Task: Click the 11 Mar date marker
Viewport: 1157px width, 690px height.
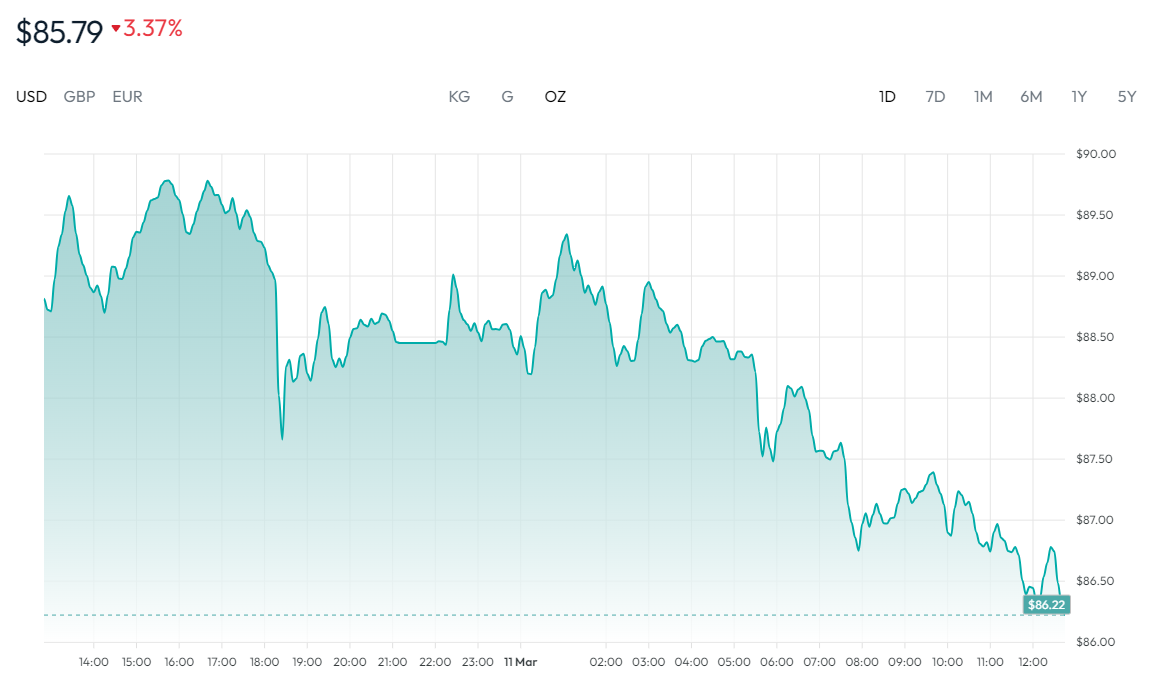Action: pyautogui.click(x=521, y=662)
